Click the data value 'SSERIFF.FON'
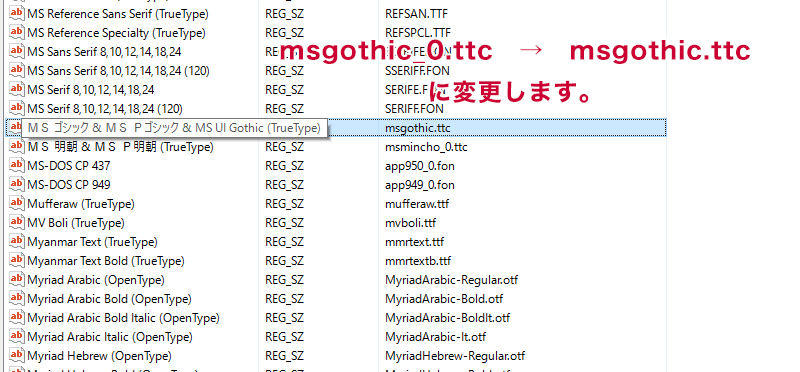 tap(417, 71)
